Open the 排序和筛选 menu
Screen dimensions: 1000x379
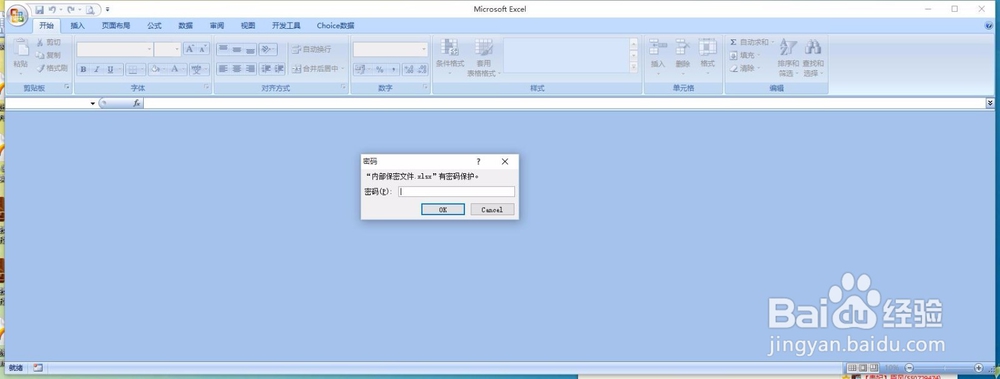[788, 57]
